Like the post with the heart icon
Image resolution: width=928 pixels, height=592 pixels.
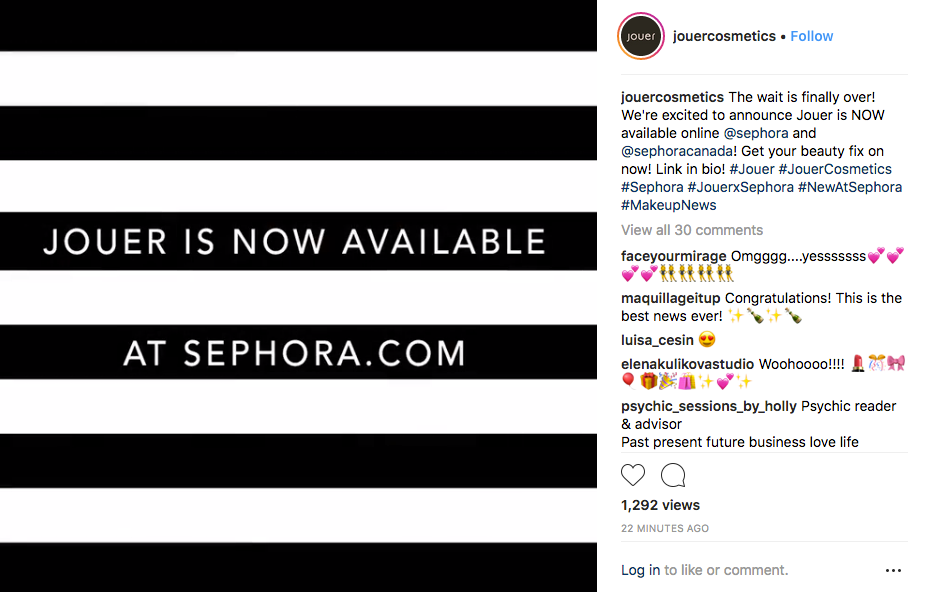(x=633, y=475)
